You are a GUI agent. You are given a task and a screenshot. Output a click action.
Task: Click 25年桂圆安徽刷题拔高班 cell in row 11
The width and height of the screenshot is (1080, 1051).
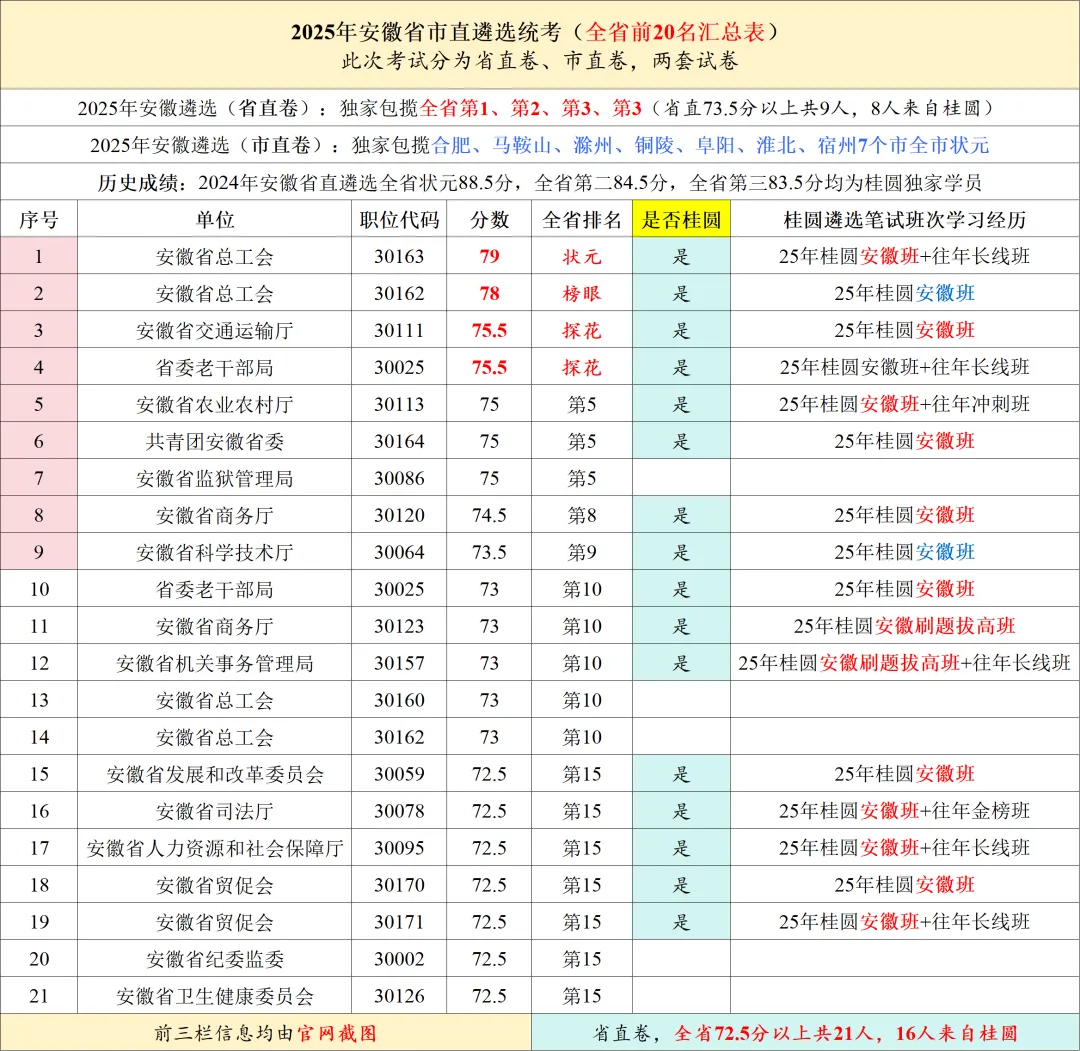[x=904, y=626]
